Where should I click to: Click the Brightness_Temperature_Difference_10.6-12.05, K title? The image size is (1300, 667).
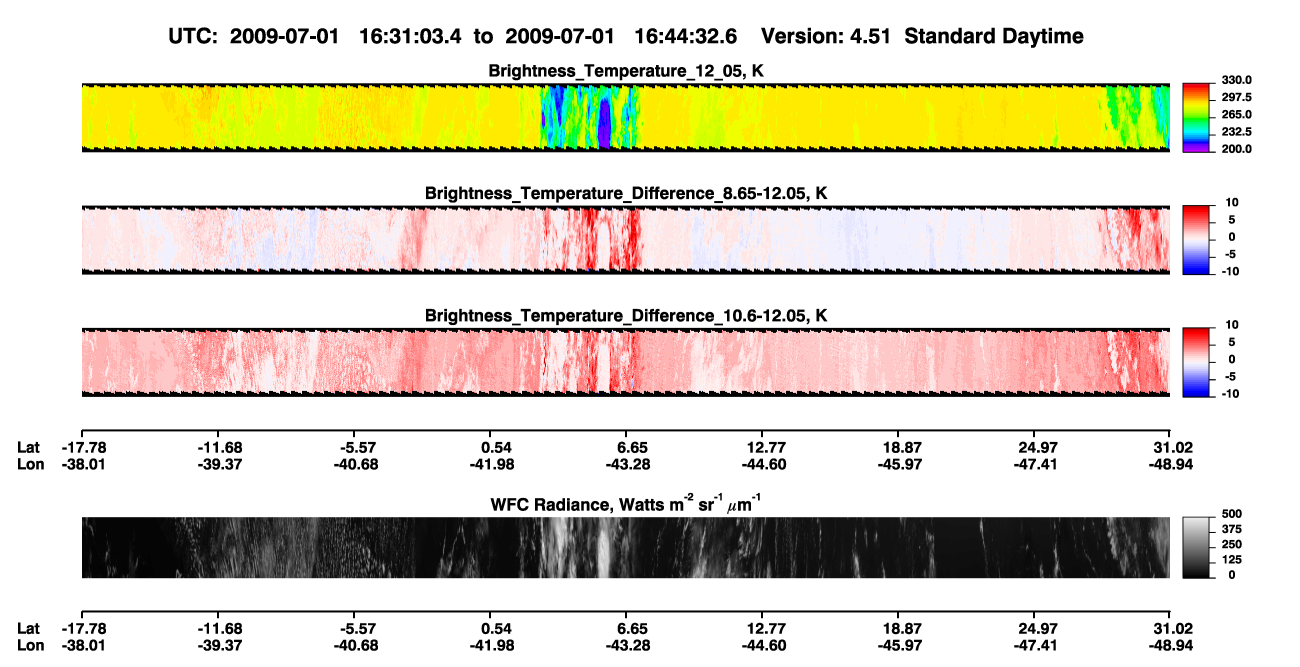pos(625,315)
